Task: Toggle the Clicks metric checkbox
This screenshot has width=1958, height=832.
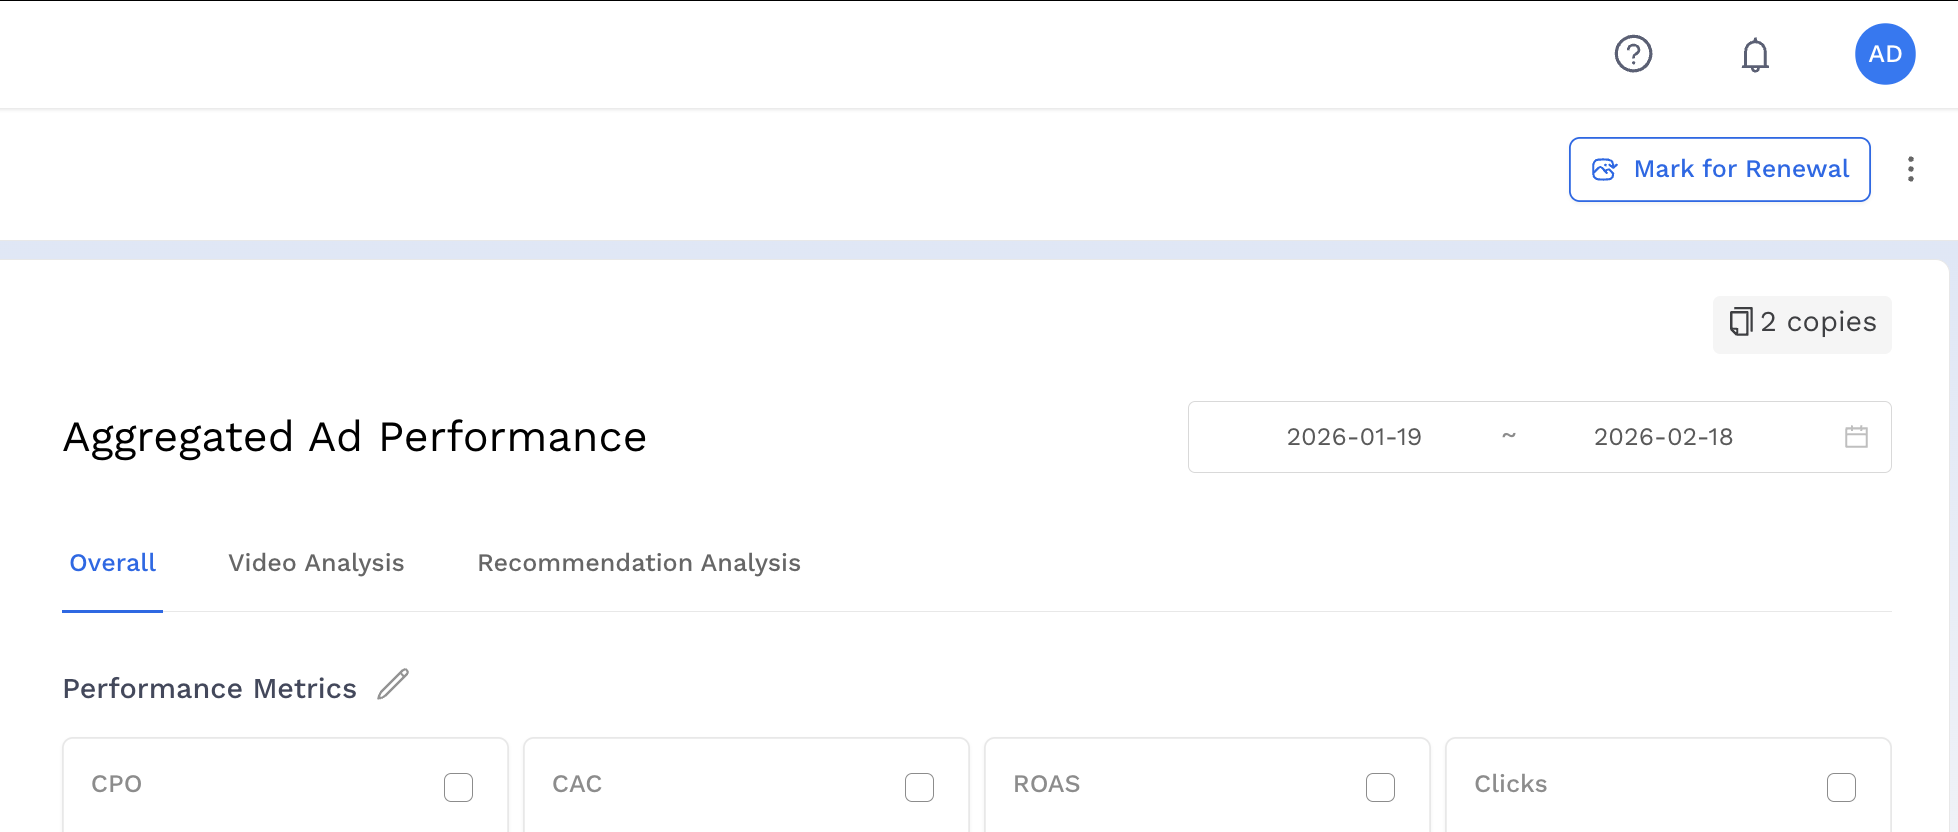Action: pyautogui.click(x=1841, y=787)
